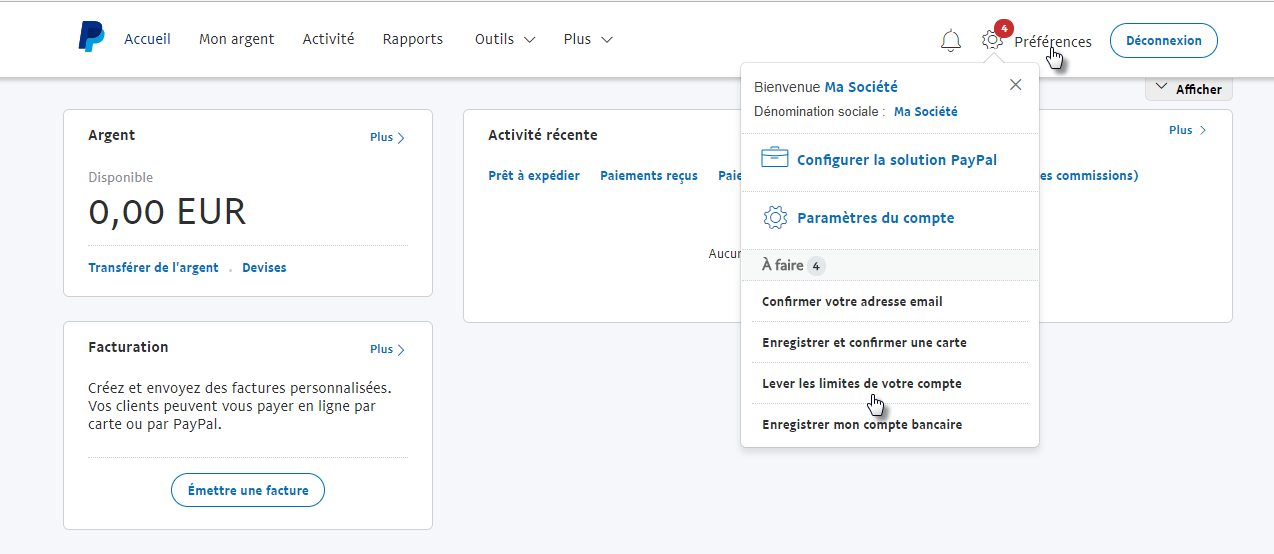This screenshot has width=1274, height=554.
Task: Click the Préférences label
Action: [1053, 42]
